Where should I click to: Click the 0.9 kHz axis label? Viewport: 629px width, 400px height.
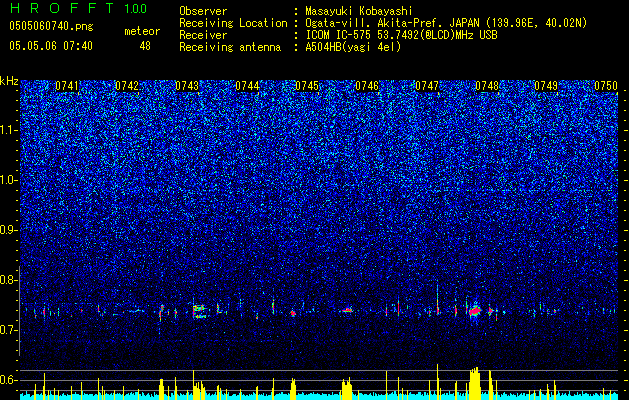pos(8,230)
